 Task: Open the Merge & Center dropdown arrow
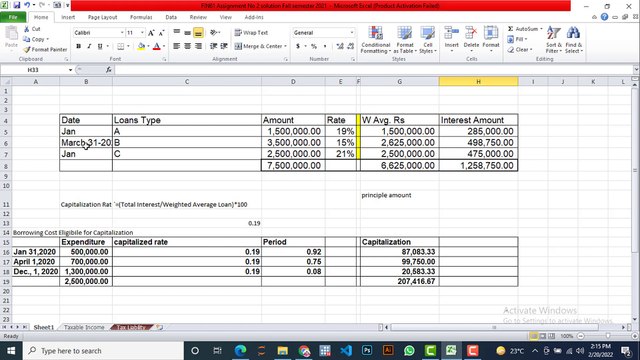pyautogui.click(x=285, y=46)
